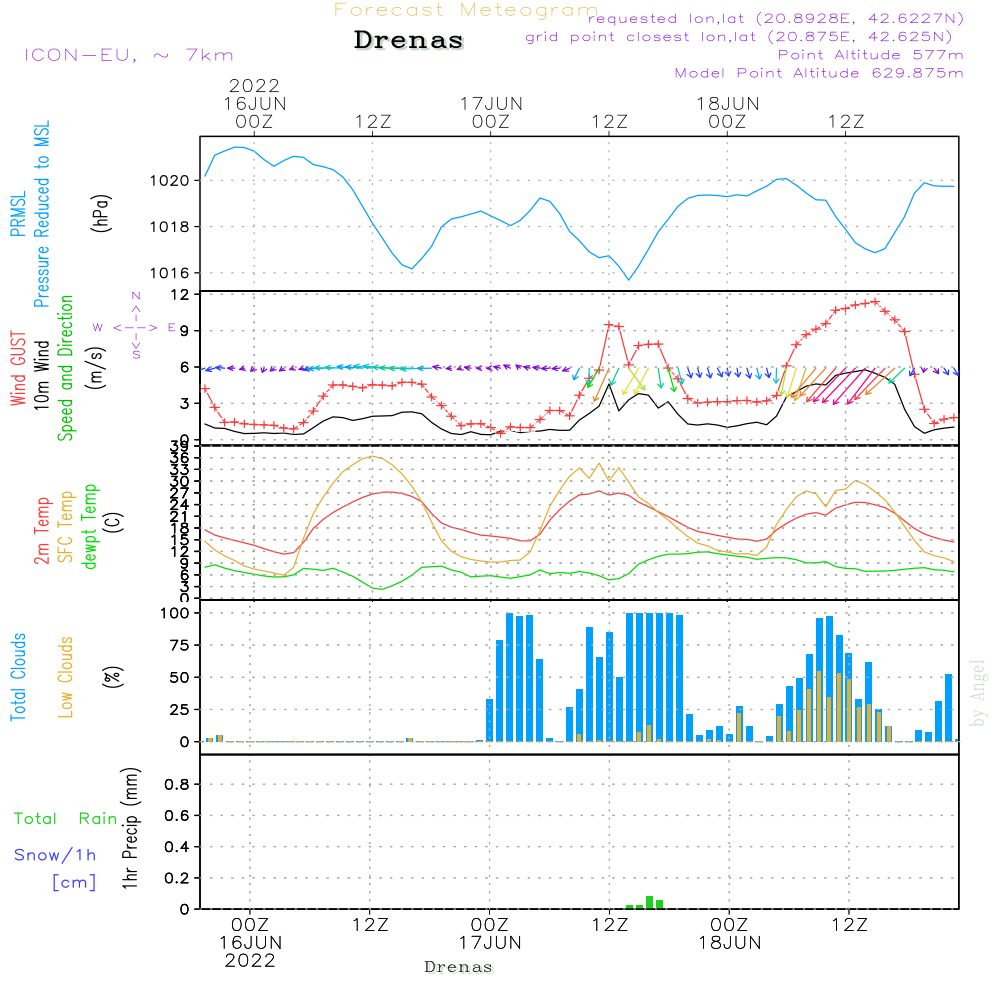Click the 75 tick on cloud axis

(x=180, y=645)
